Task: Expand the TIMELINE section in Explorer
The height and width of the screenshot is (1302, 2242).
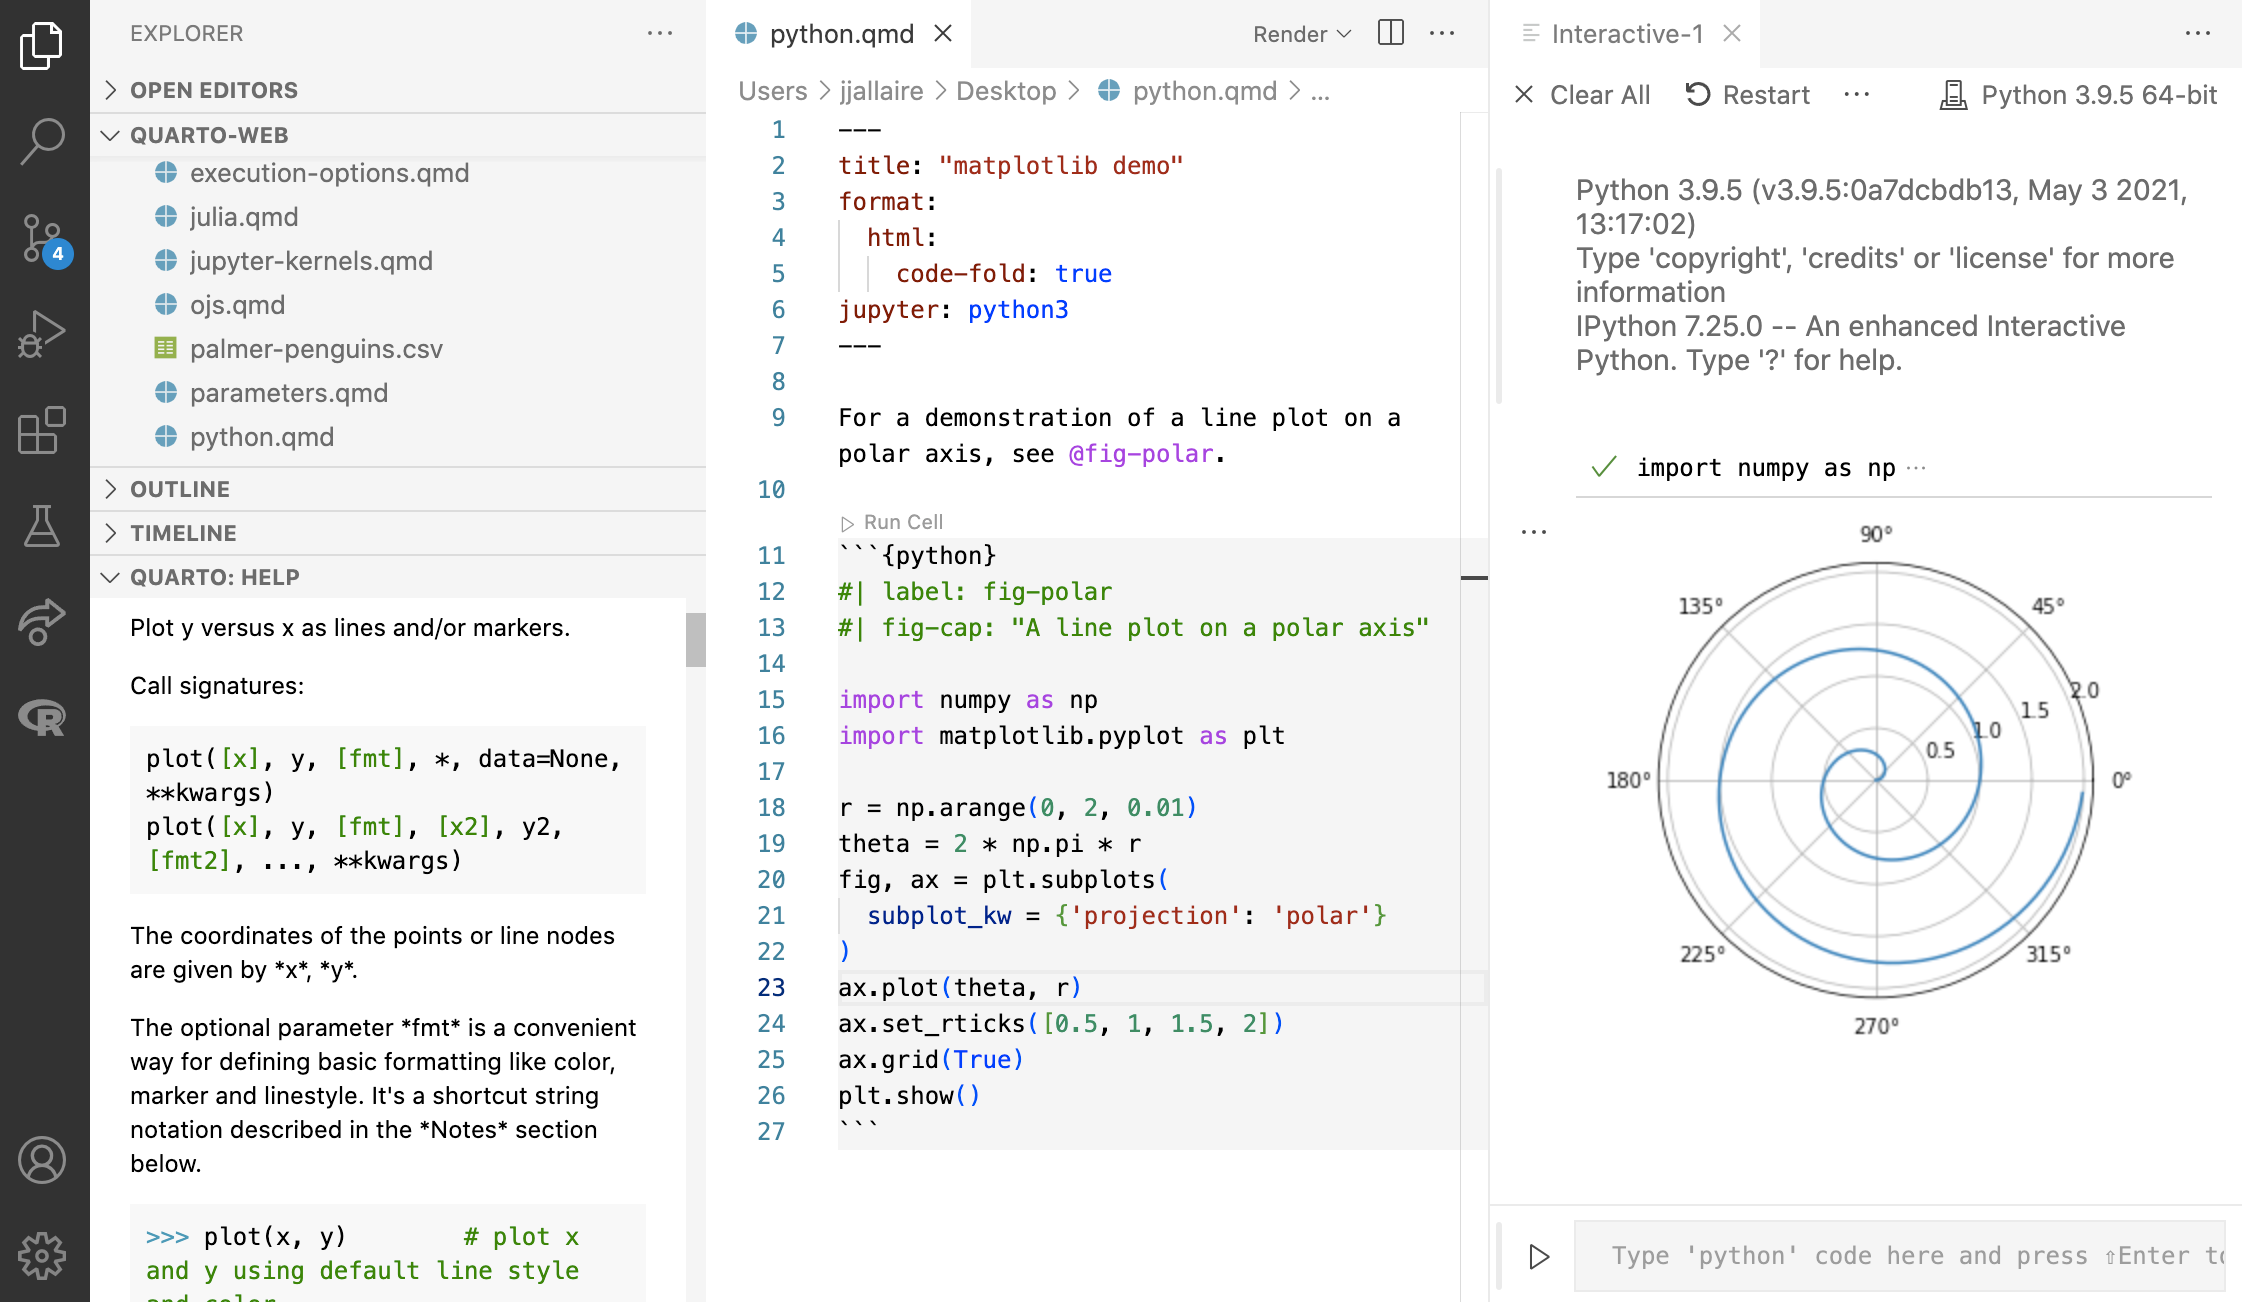Action: point(184,532)
